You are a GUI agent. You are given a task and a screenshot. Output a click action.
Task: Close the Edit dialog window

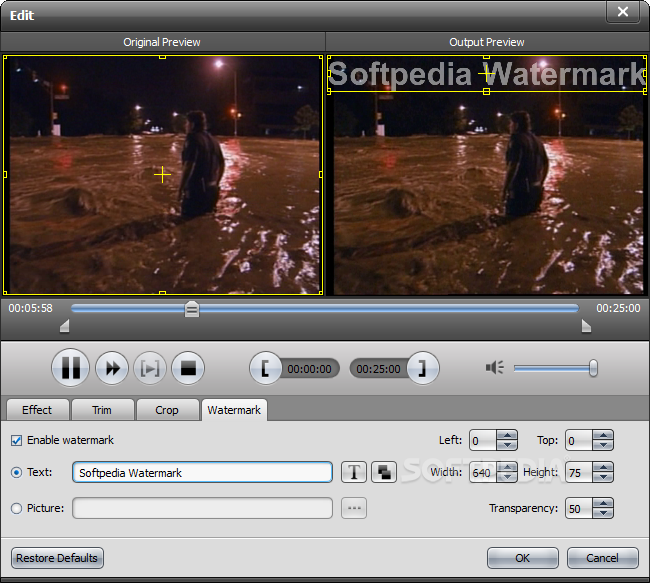(x=623, y=12)
